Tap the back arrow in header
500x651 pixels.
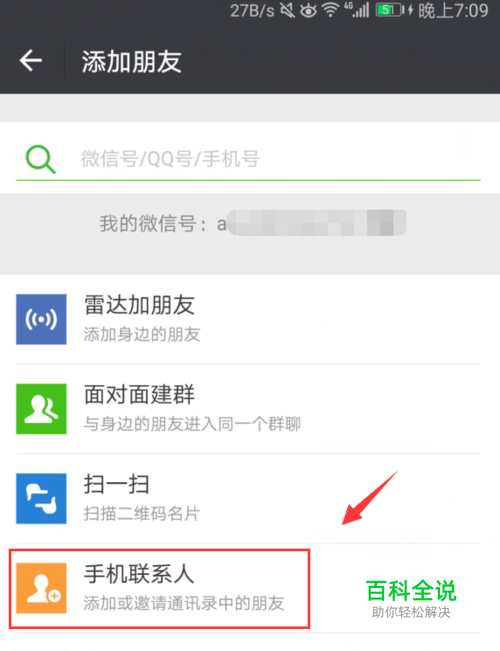click(31, 61)
